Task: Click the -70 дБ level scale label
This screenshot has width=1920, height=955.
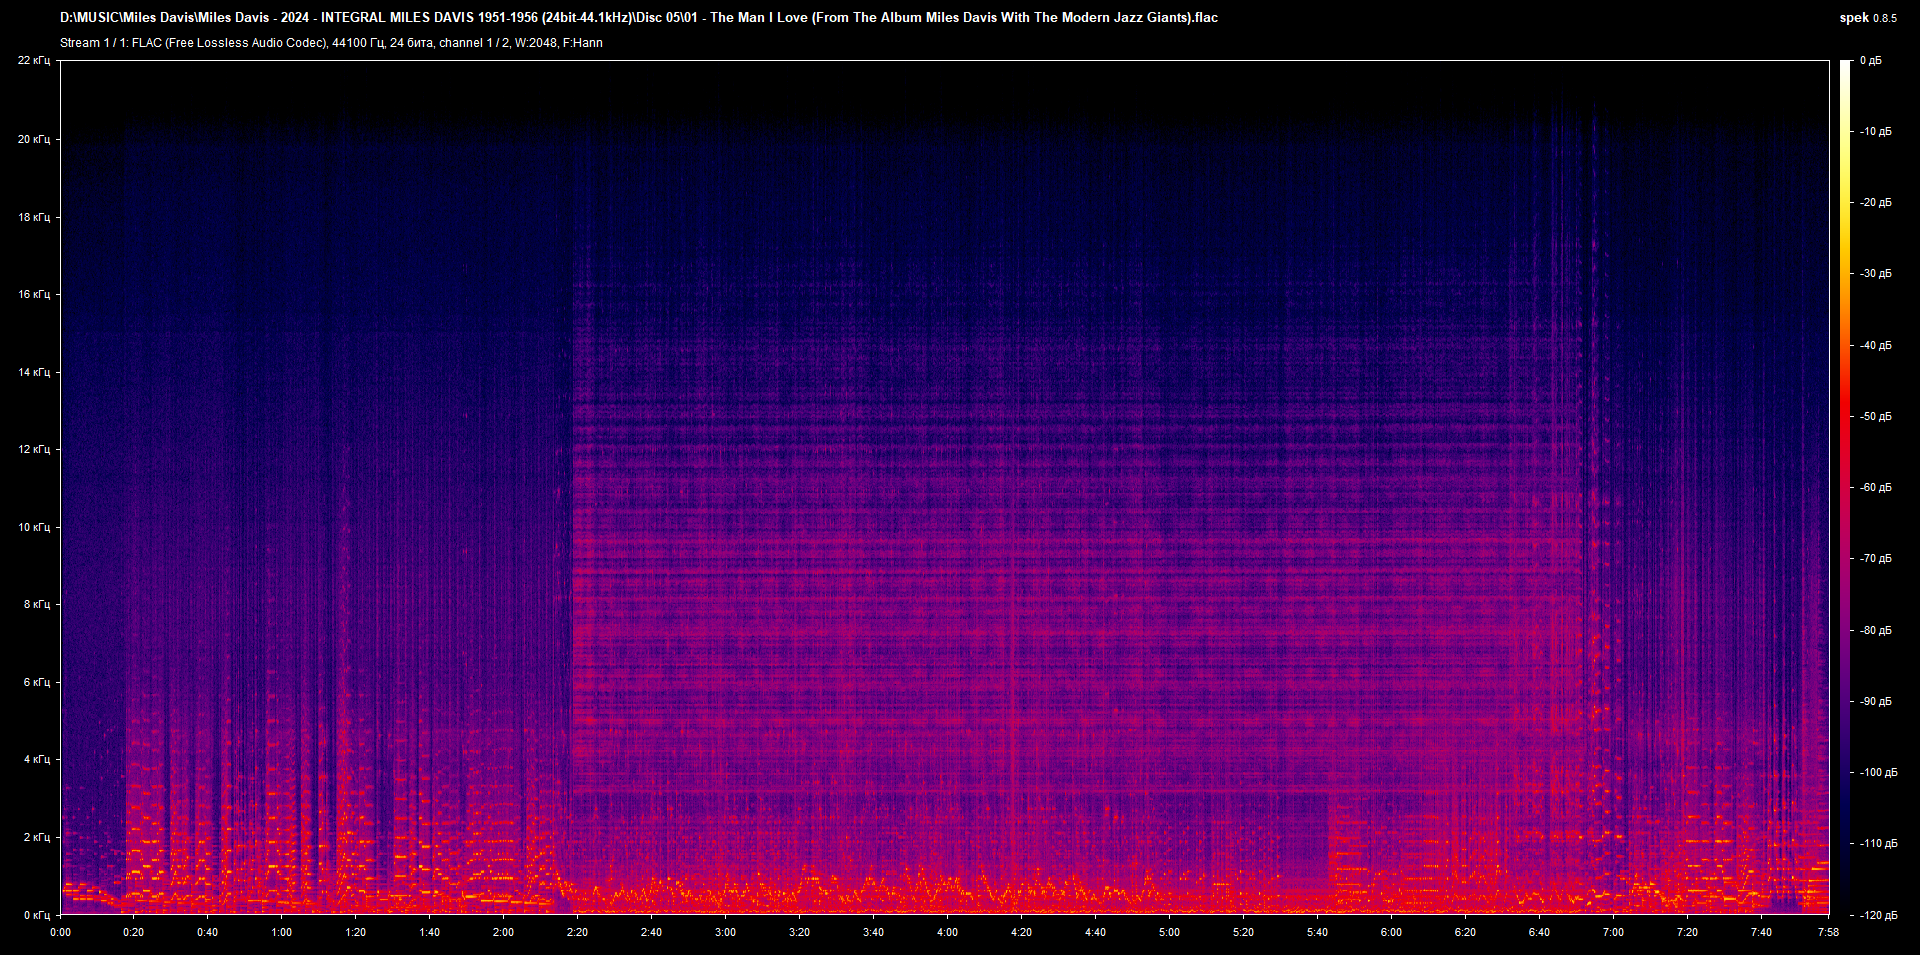Action: (x=1876, y=559)
